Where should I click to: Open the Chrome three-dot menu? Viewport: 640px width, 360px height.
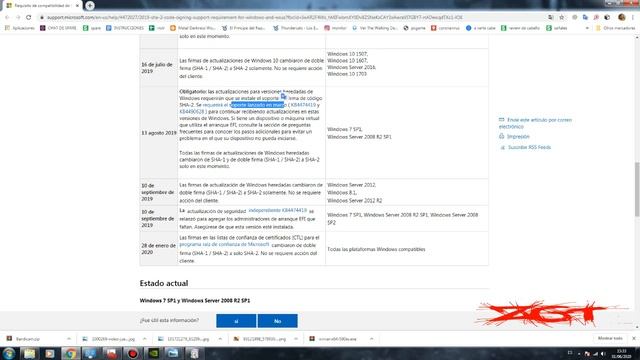[633, 18]
